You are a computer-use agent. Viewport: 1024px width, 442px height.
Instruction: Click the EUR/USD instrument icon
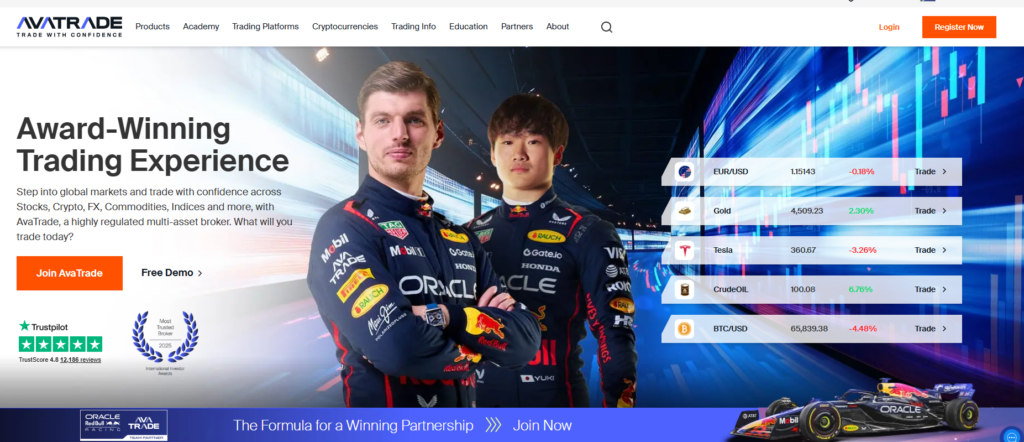pyautogui.click(x=684, y=172)
